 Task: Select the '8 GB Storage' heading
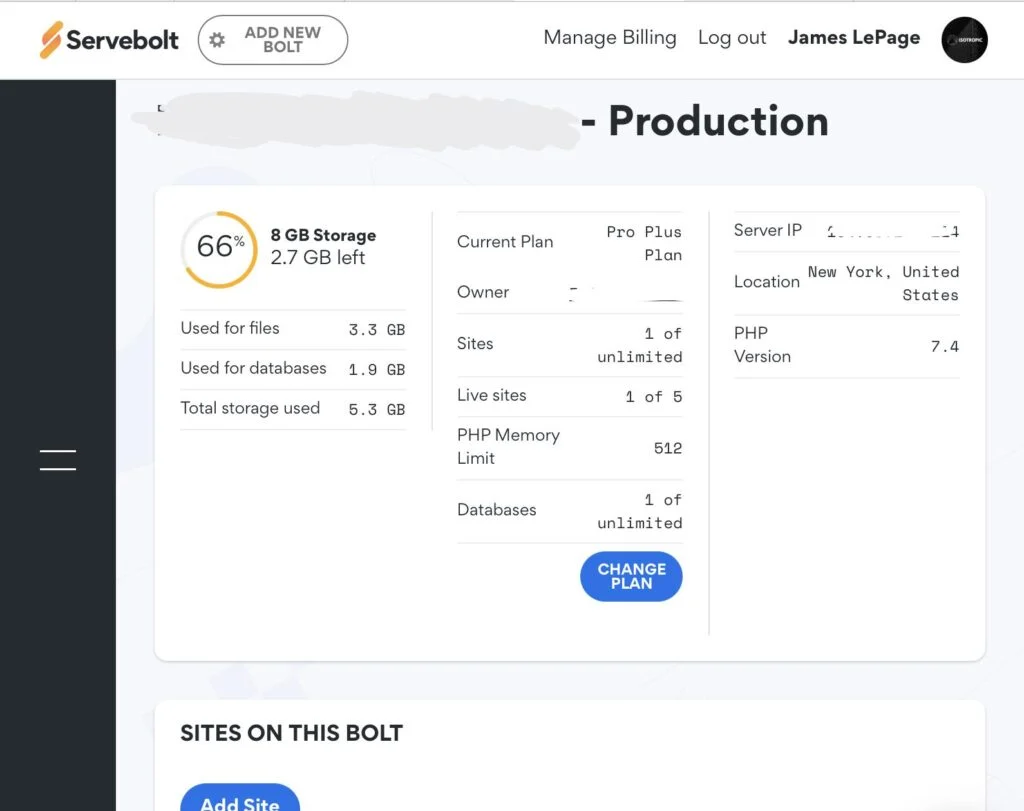point(323,235)
